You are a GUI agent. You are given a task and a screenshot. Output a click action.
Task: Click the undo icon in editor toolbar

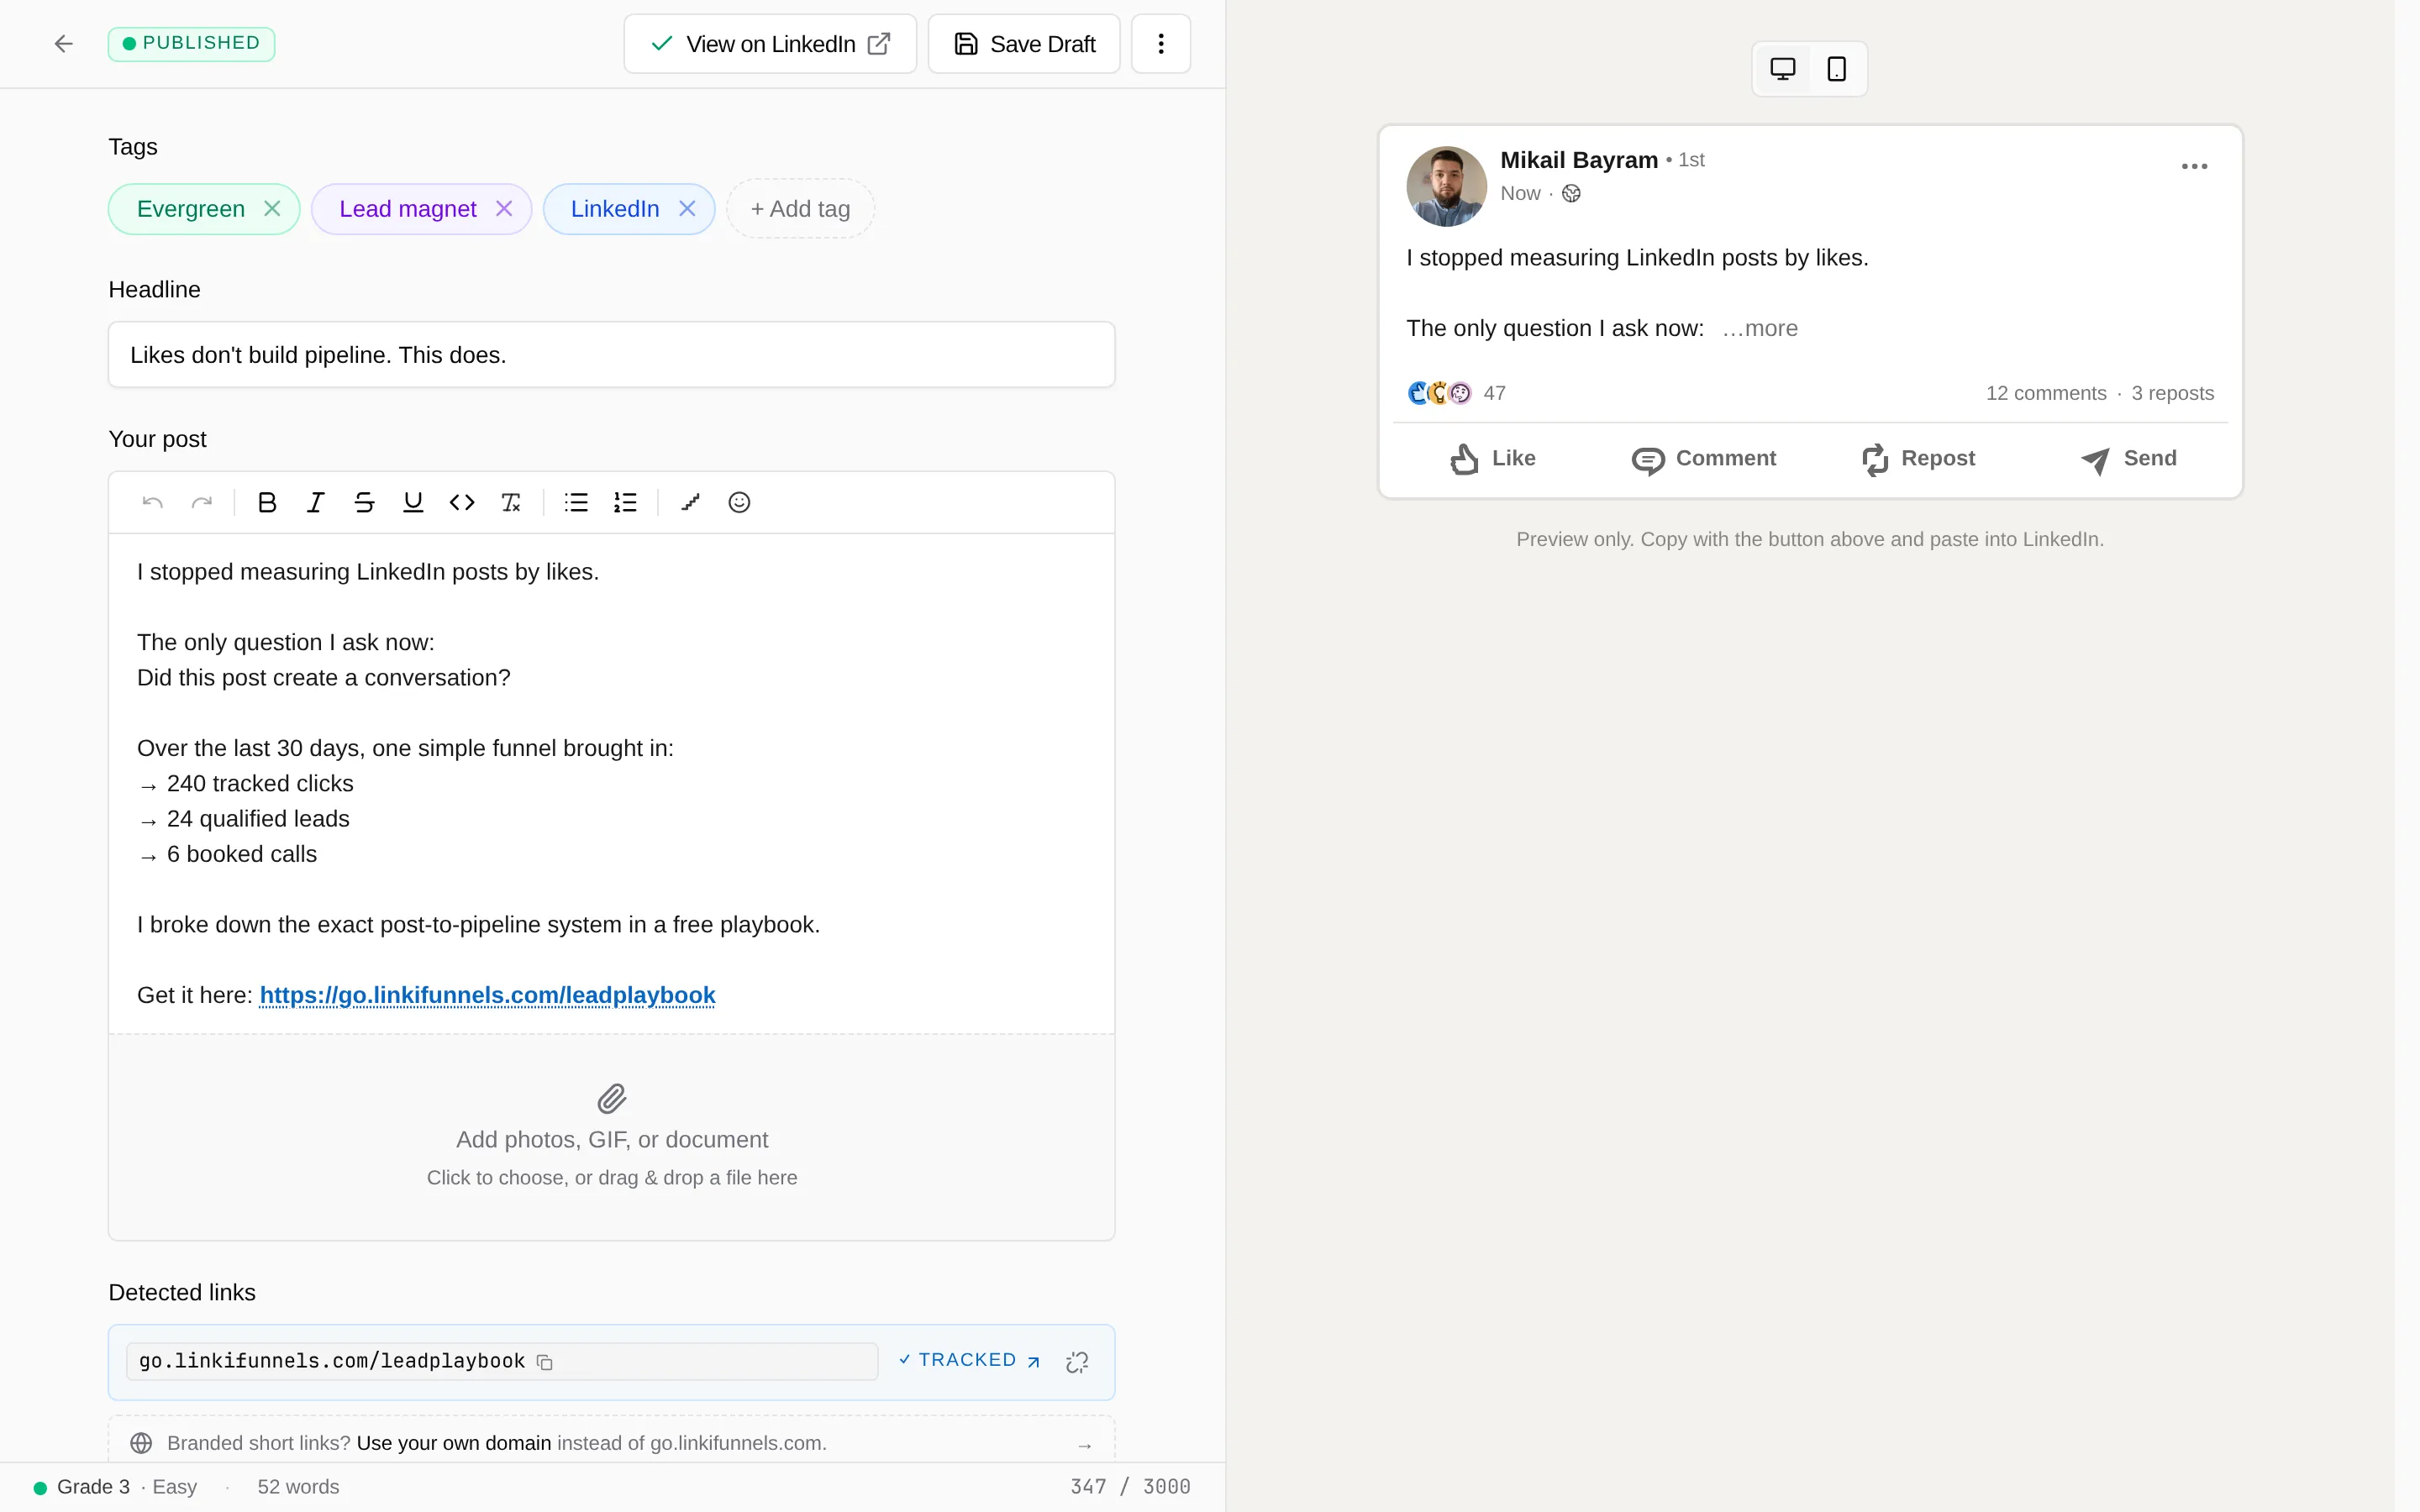(x=153, y=502)
